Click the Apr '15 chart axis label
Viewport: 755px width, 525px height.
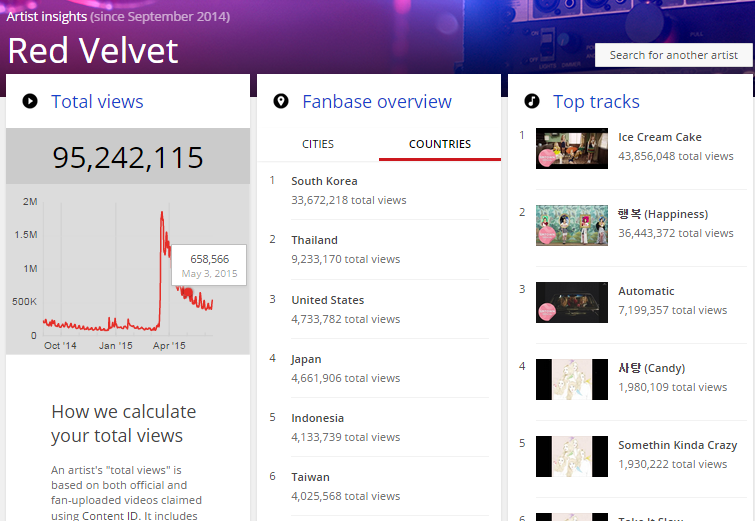click(169, 346)
